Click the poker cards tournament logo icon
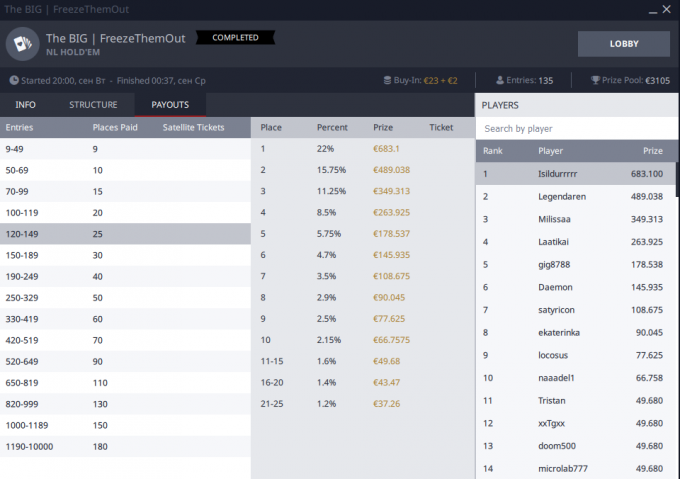The height and width of the screenshot is (479, 680). pyautogui.click(x=23, y=44)
